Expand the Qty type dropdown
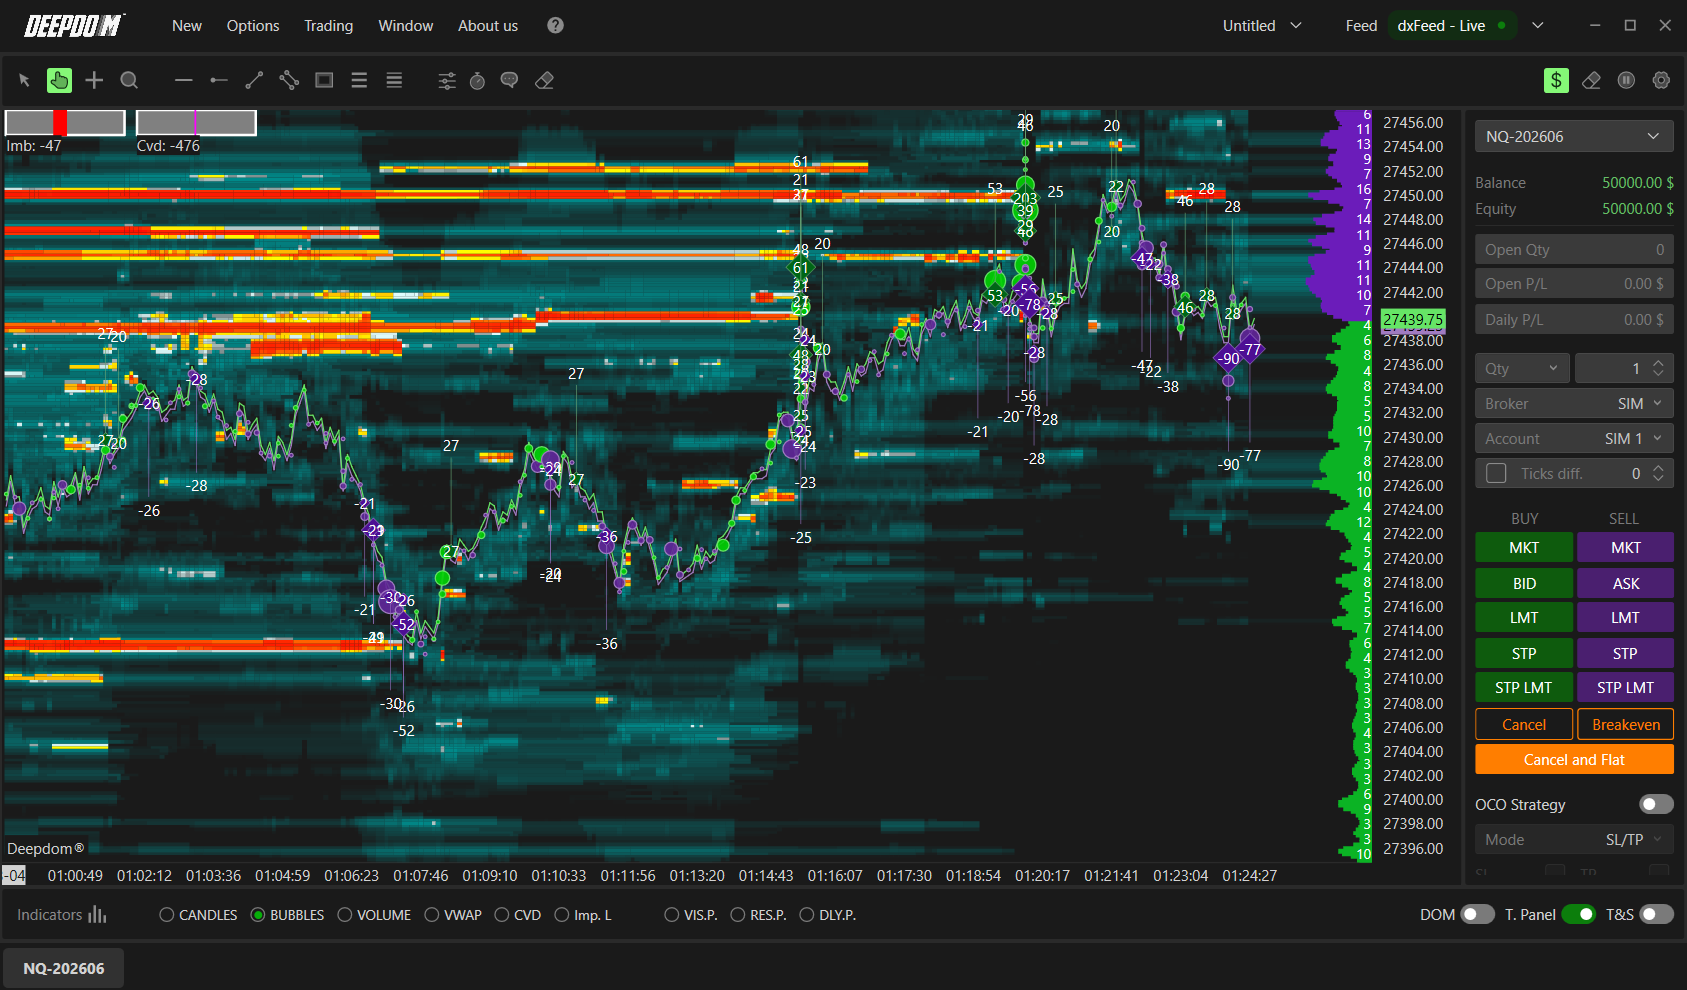This screenshot has height=990, width=1687. point(1522,369)
